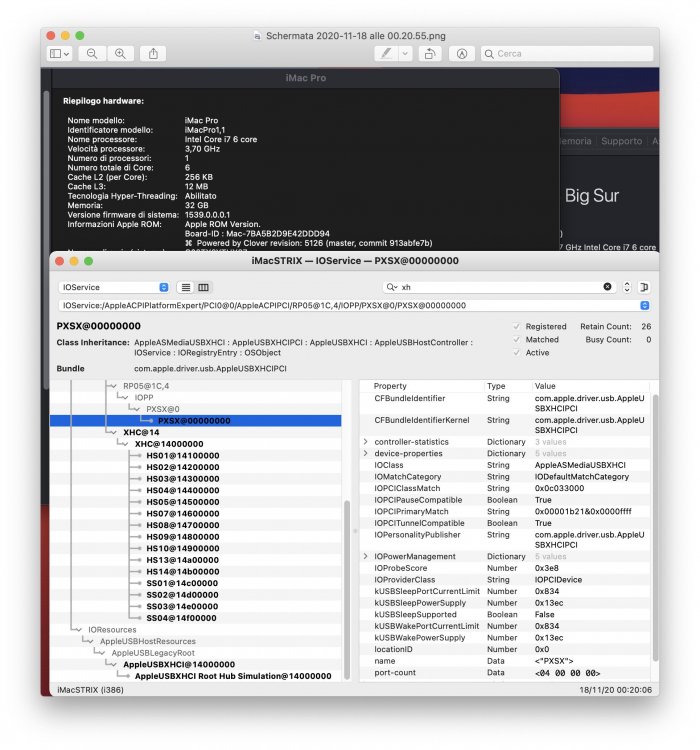Select the IOProbeScore property row
This screenshot has height=750, width=700.
coord(505,568)
